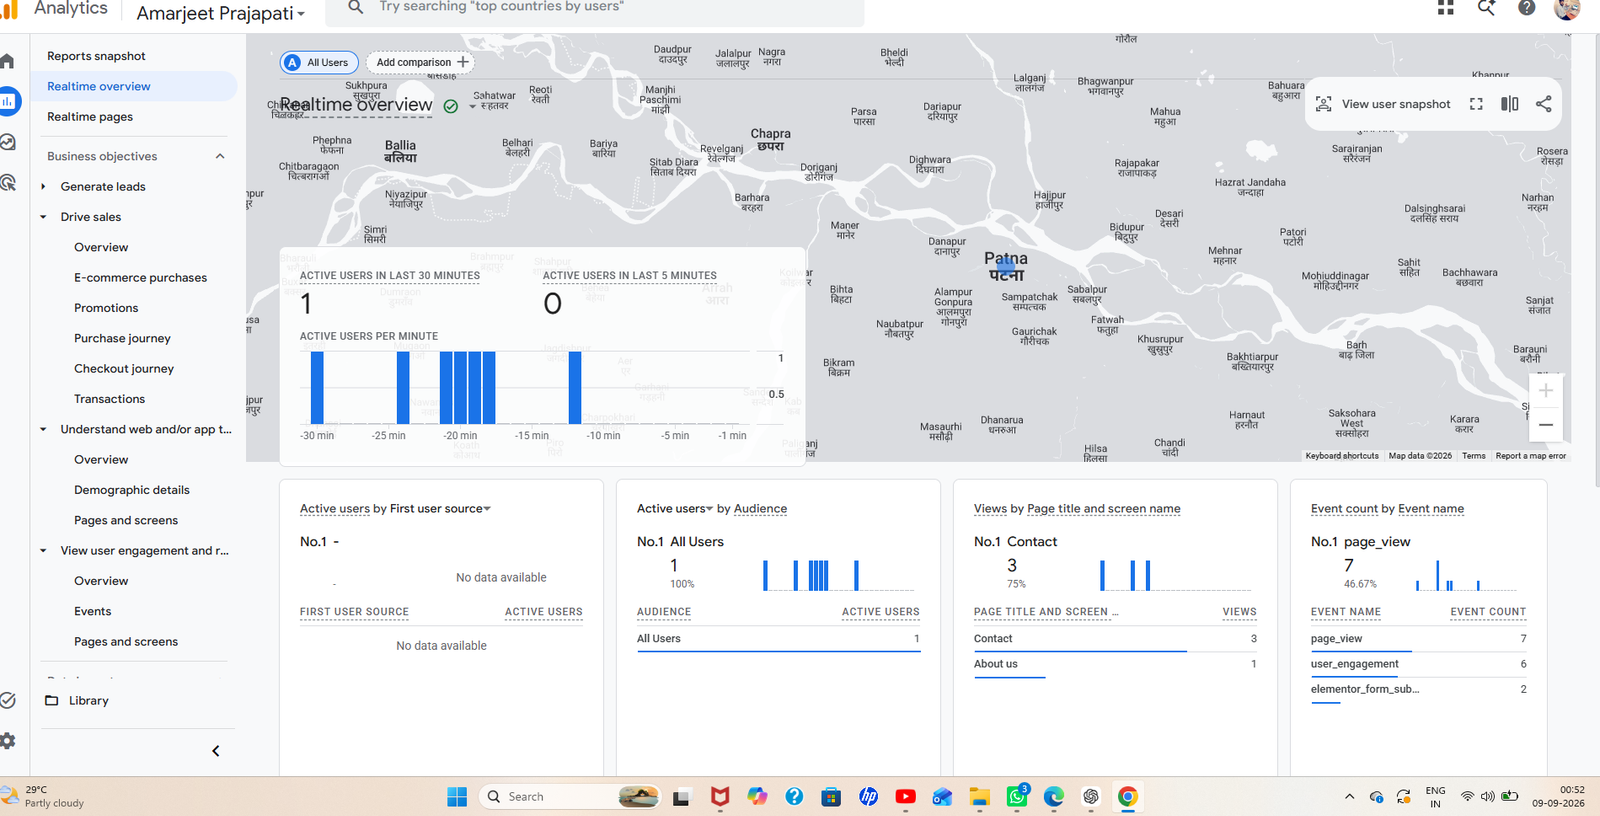Open Reports snapshot

96,56
